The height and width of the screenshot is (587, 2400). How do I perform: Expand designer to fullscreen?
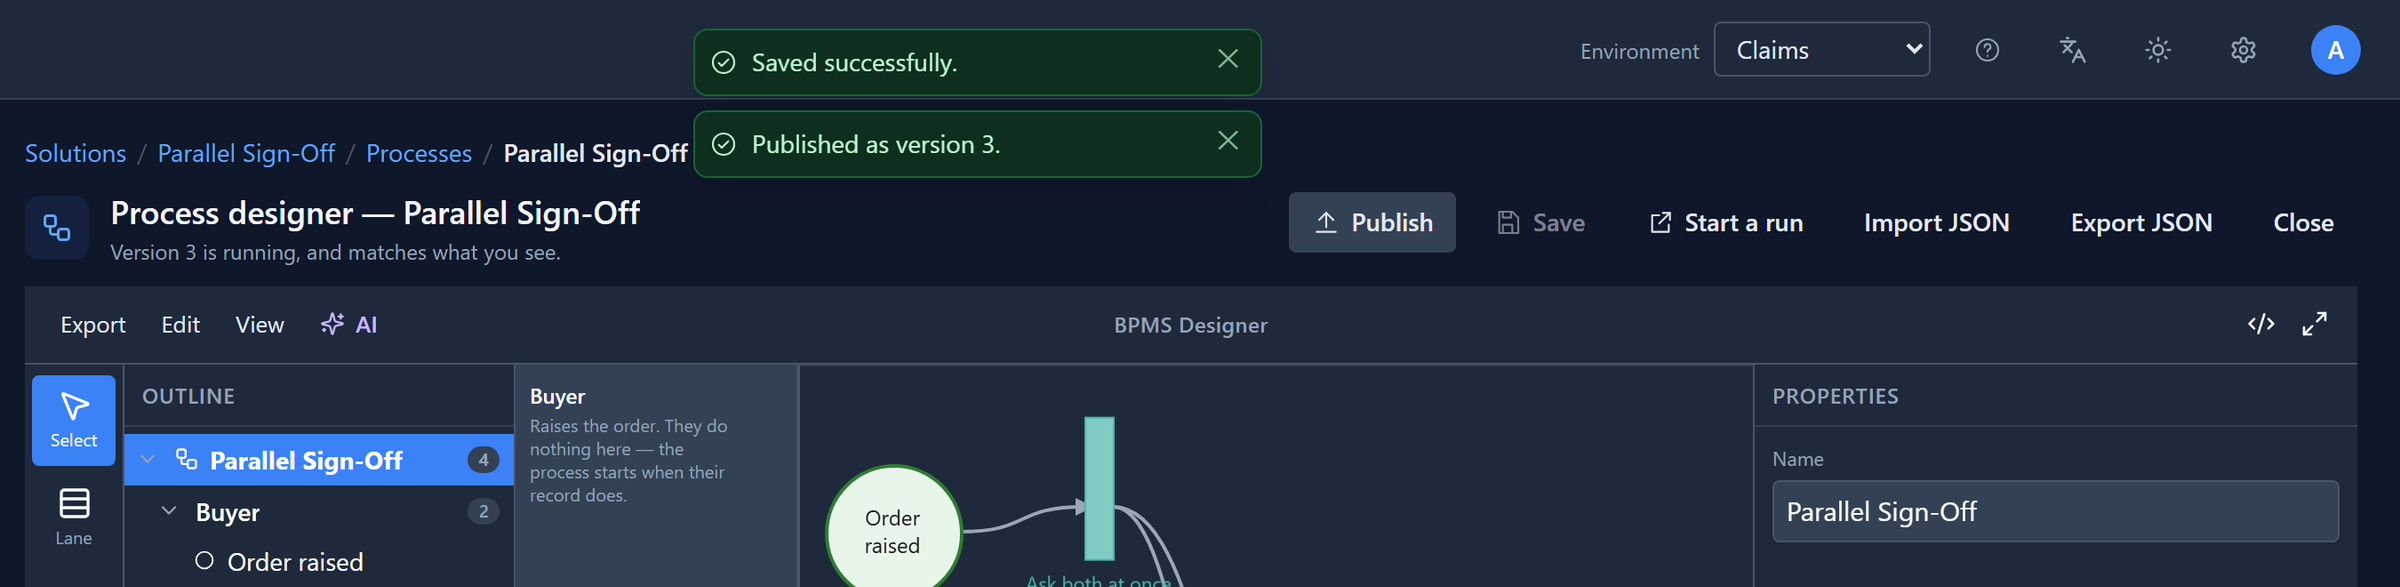coord(2314,324)
